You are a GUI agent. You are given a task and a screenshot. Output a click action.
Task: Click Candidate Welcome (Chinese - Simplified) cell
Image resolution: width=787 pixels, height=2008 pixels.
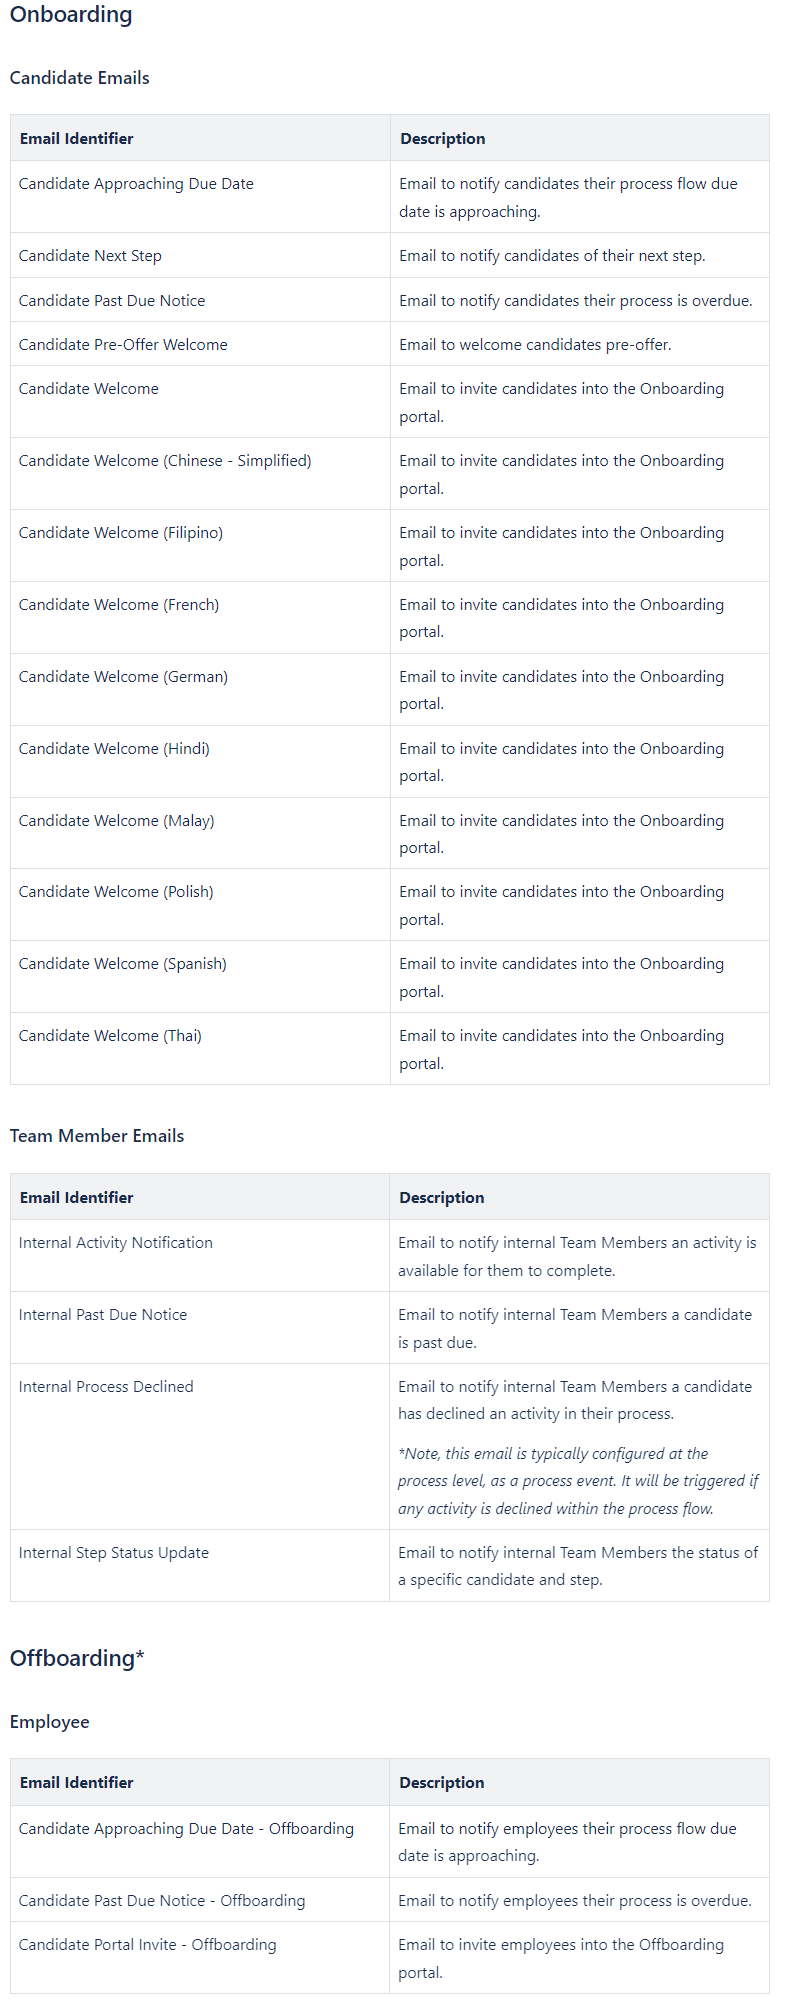pyautogui.click(x=165, y=461)
